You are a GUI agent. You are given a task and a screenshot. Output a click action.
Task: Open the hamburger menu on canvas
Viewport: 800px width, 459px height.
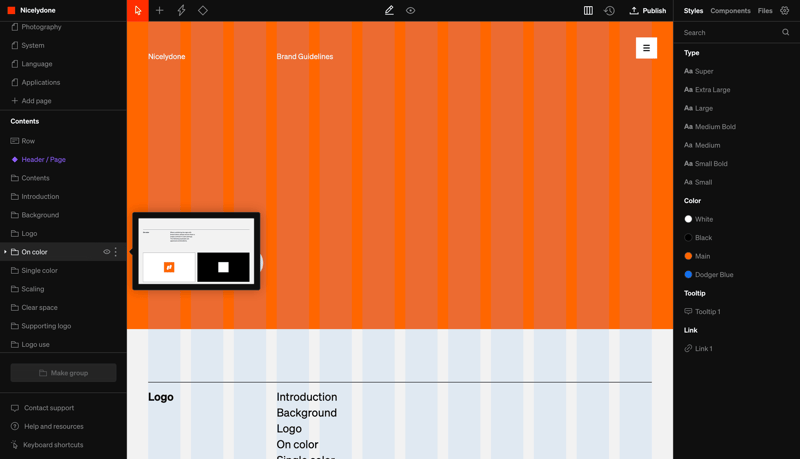[646, 48]
